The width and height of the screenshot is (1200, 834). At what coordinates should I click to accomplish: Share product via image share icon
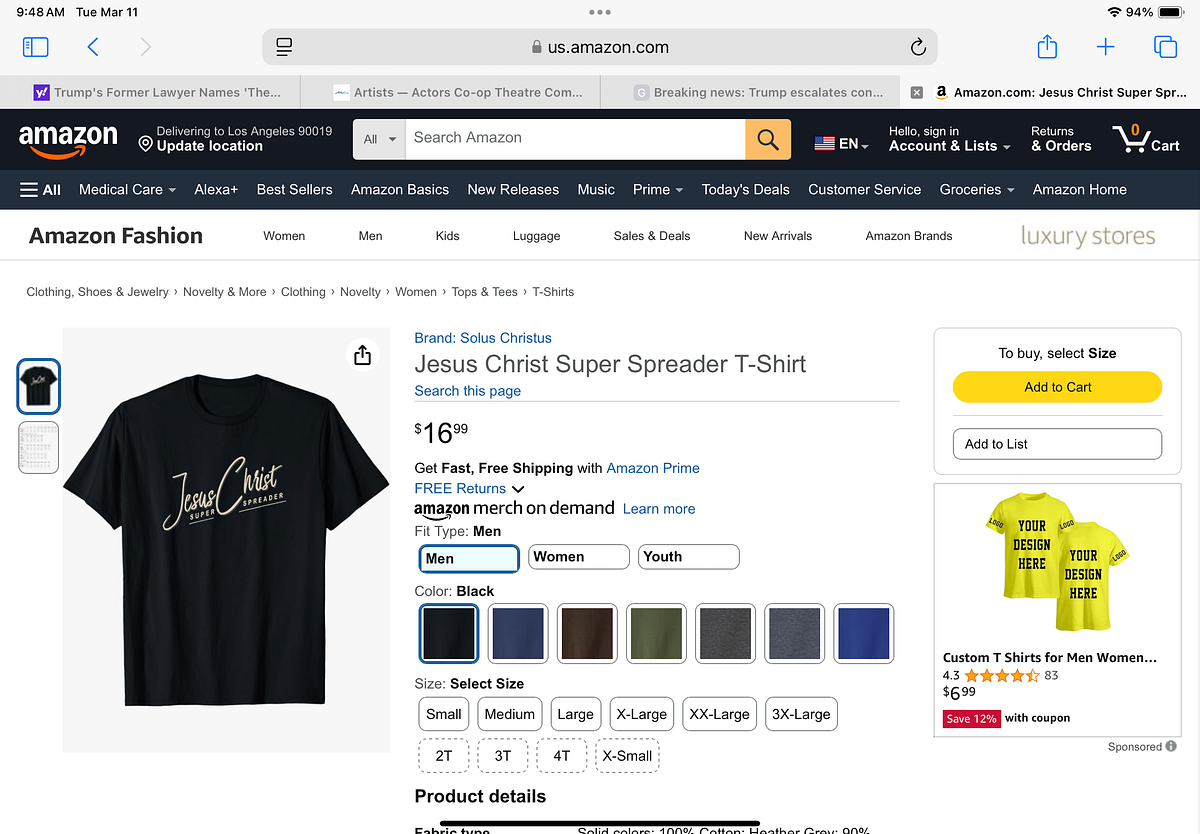(362, 355)
